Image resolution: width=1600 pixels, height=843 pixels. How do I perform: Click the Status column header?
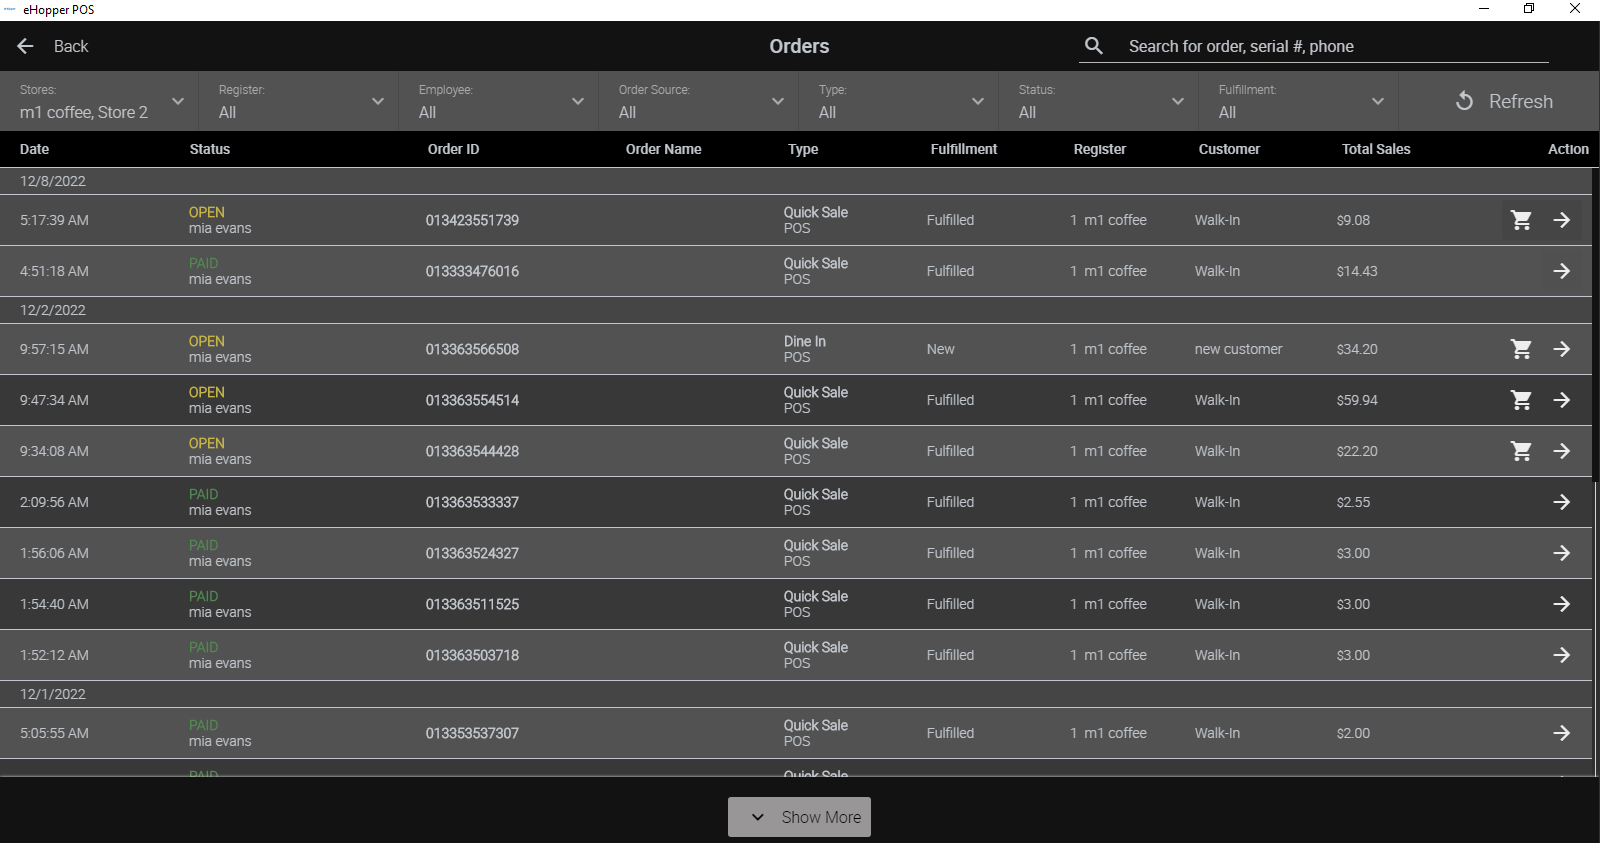(x=210, y=149)
